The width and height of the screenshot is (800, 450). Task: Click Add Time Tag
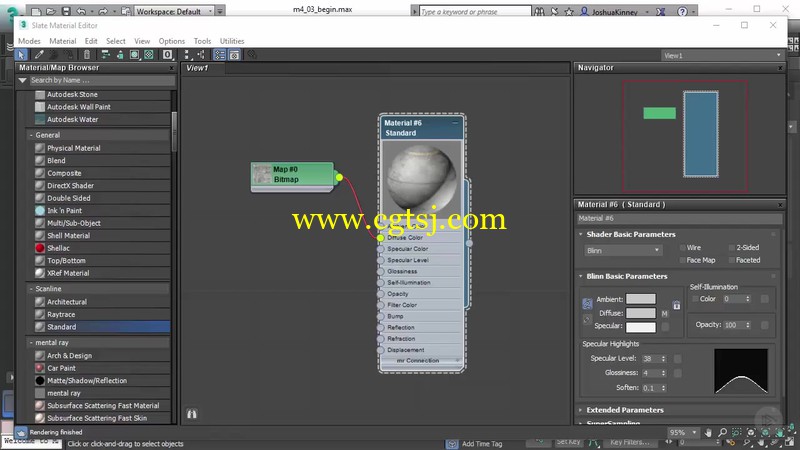(x=482, y=444)
